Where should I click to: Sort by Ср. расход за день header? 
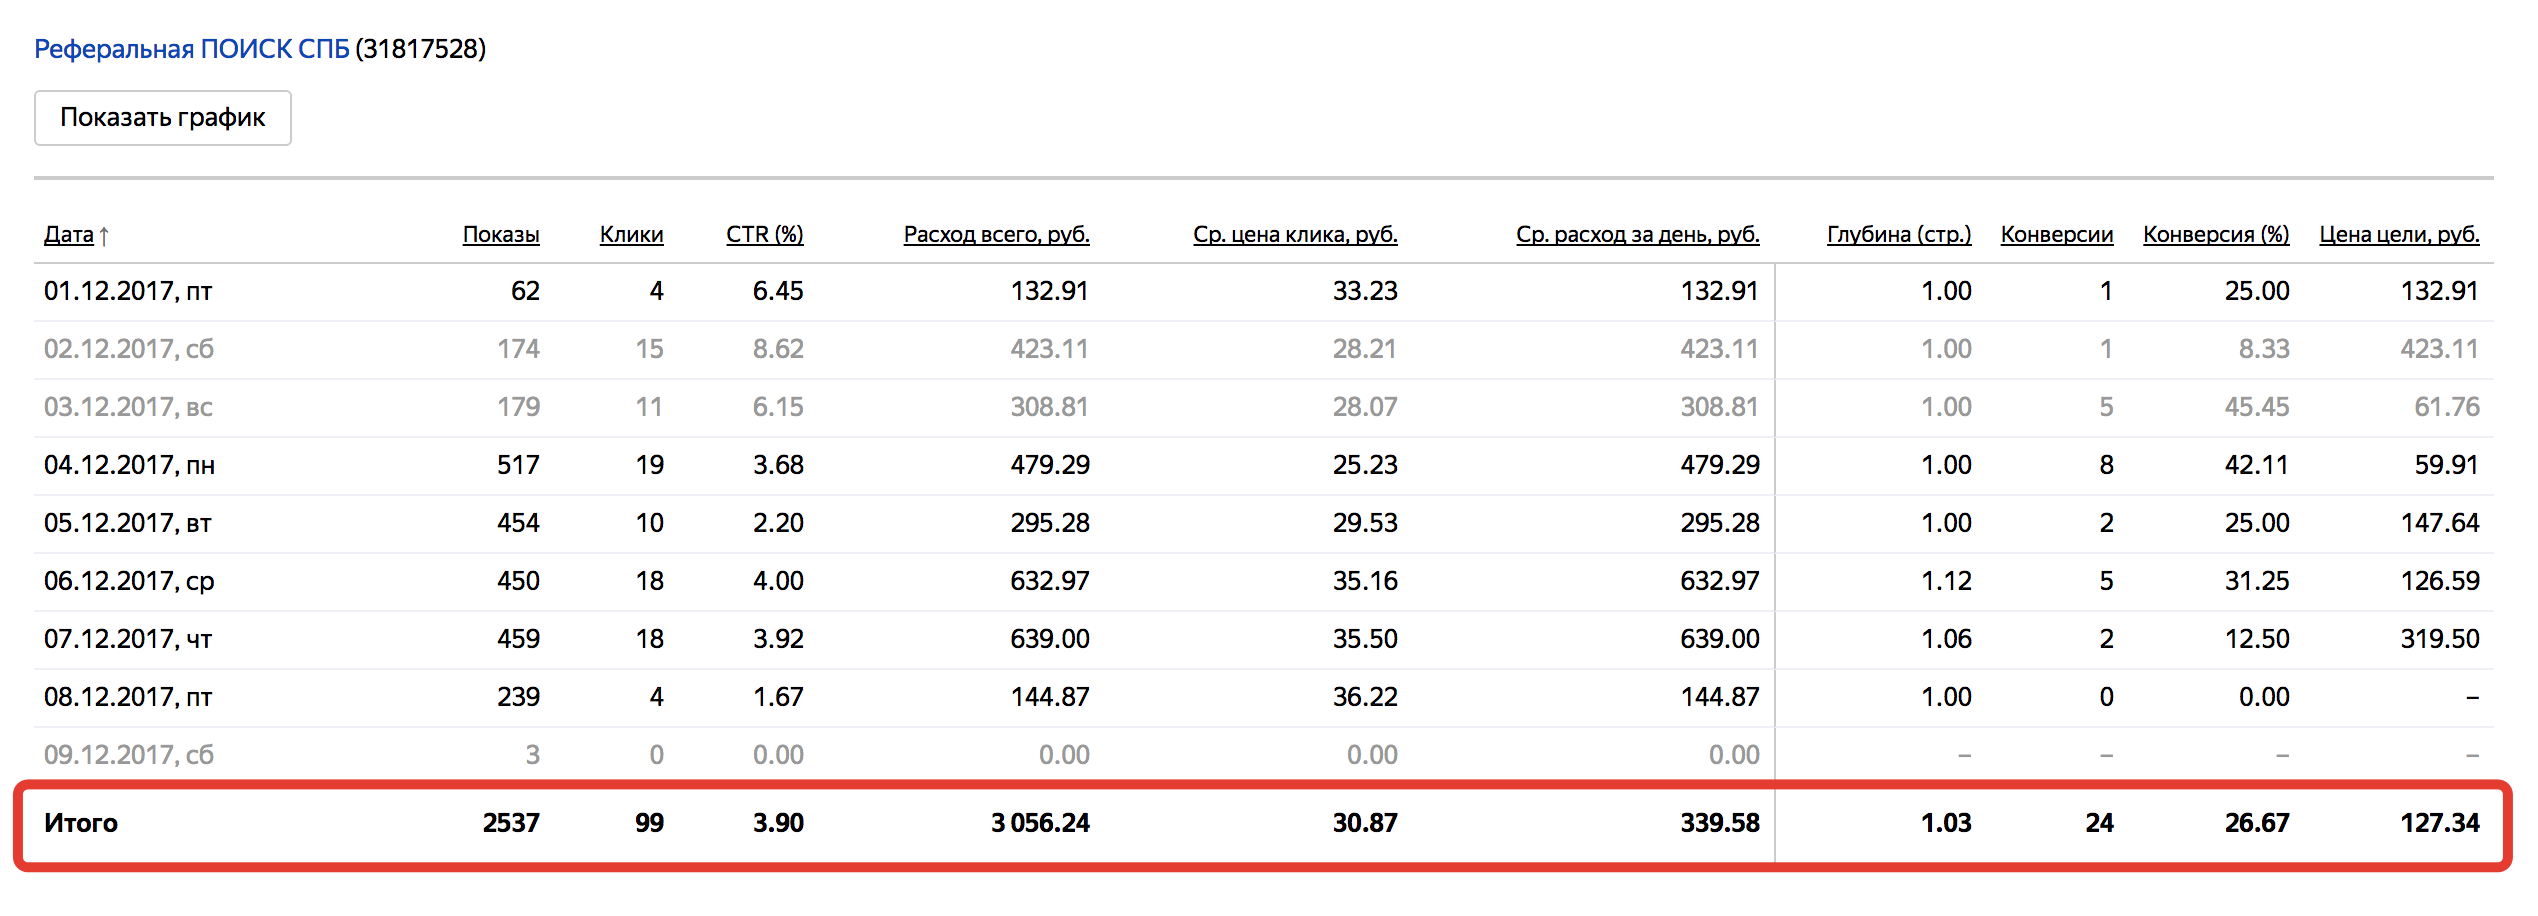click(1638, 234)
